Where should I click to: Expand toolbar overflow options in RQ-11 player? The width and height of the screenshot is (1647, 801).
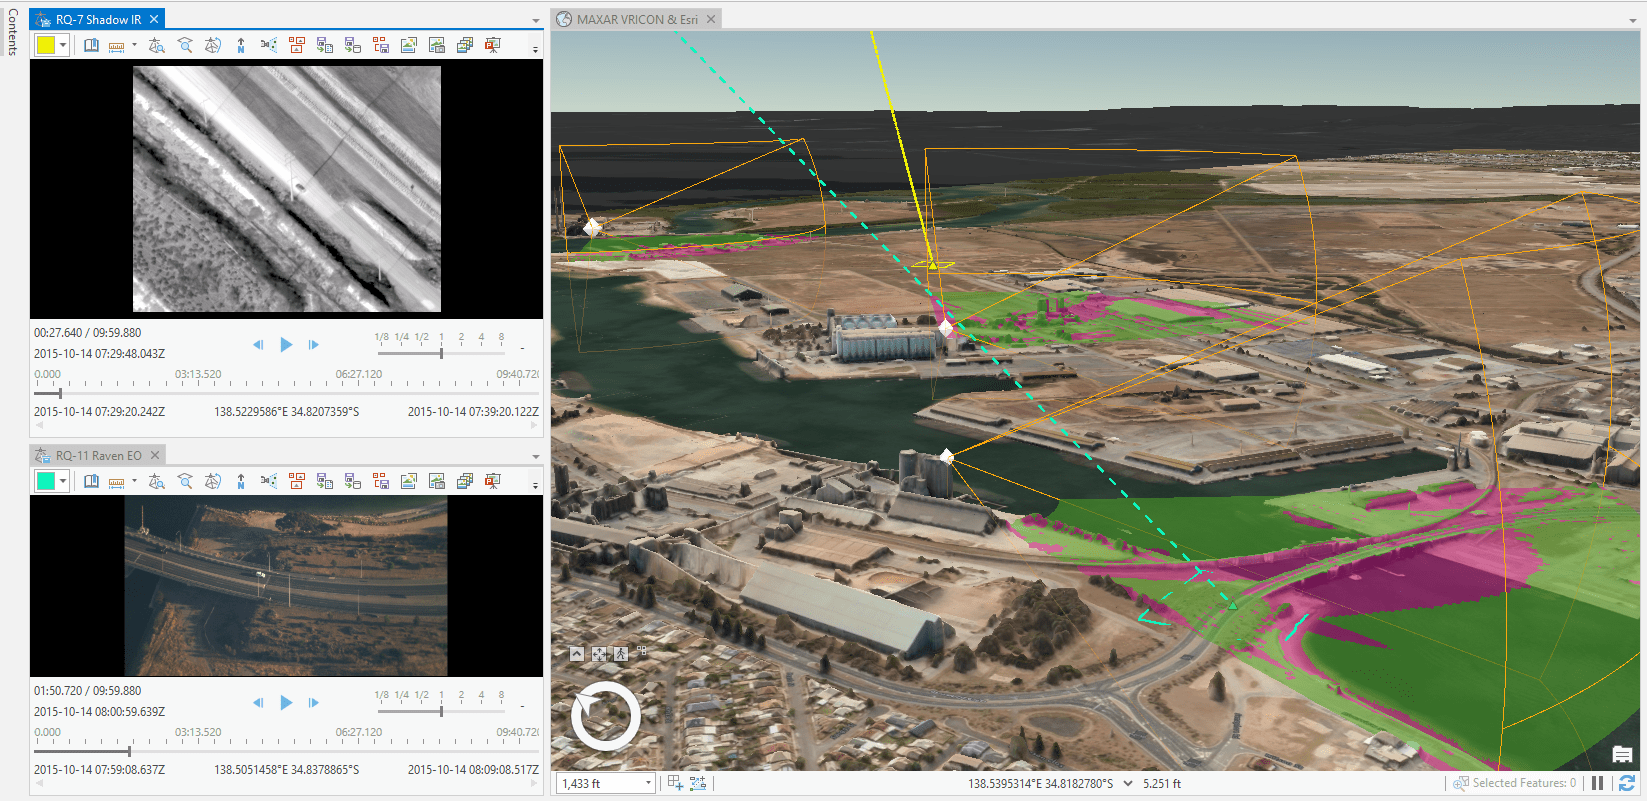[x=535, y=485]
